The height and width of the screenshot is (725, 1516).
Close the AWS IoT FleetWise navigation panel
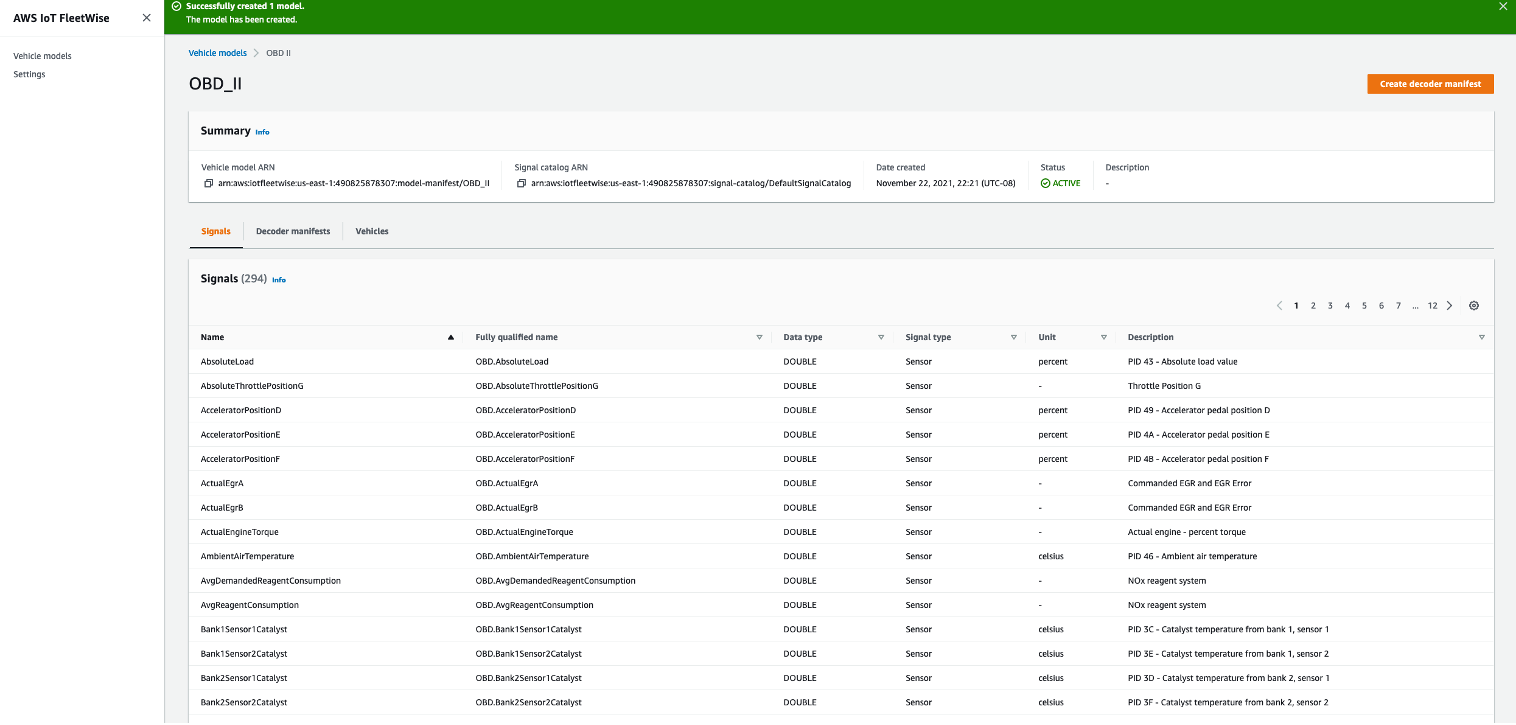(x=146, y=18)
